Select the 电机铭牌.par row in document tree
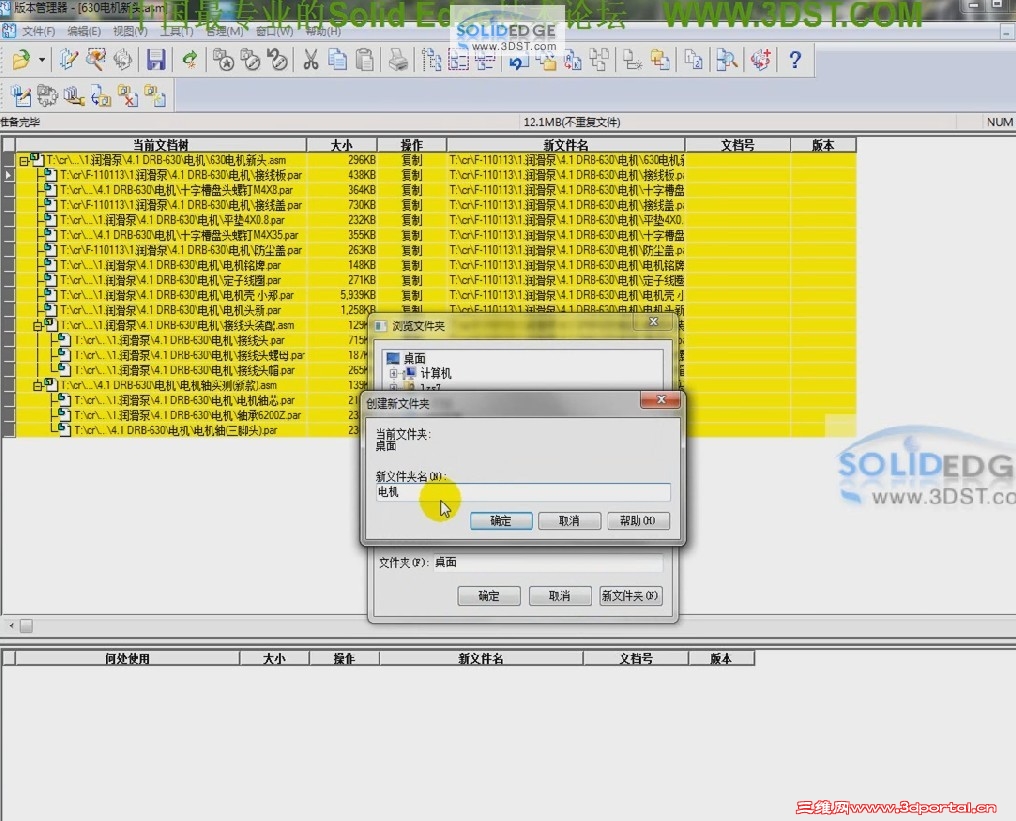1016x821 pixels. point(170,265)
